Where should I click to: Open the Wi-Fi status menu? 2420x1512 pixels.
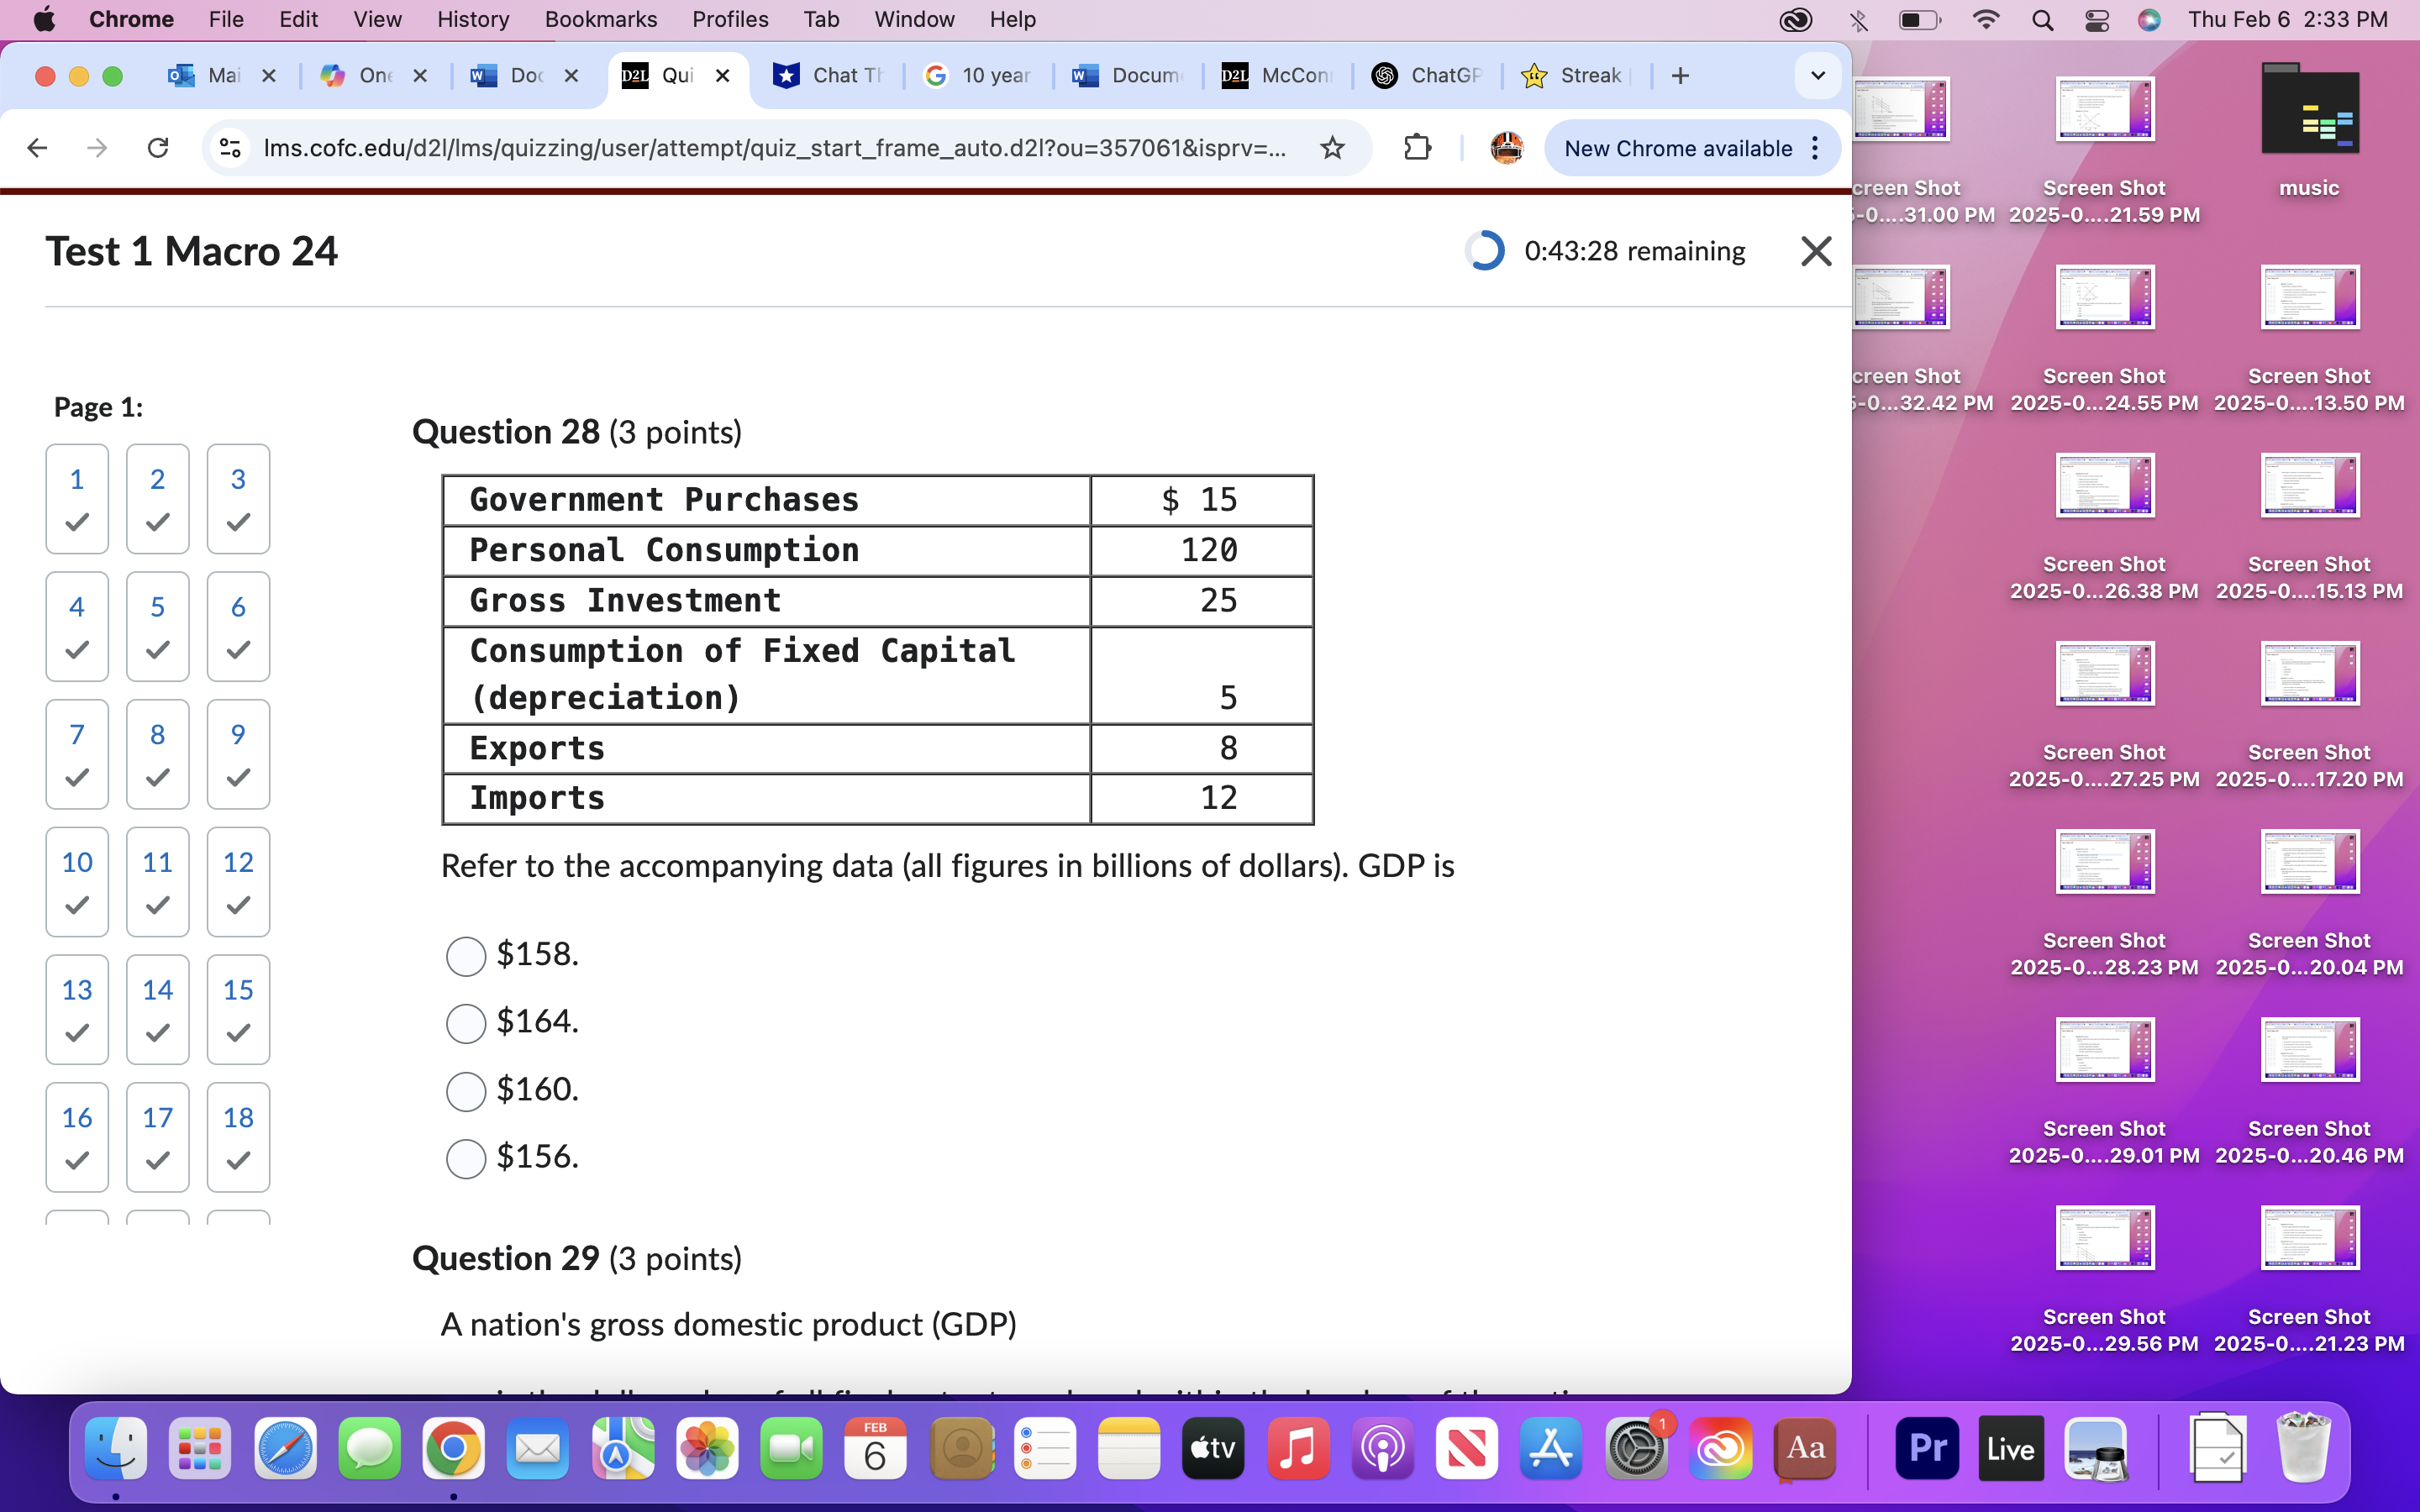coord(1986,19)
